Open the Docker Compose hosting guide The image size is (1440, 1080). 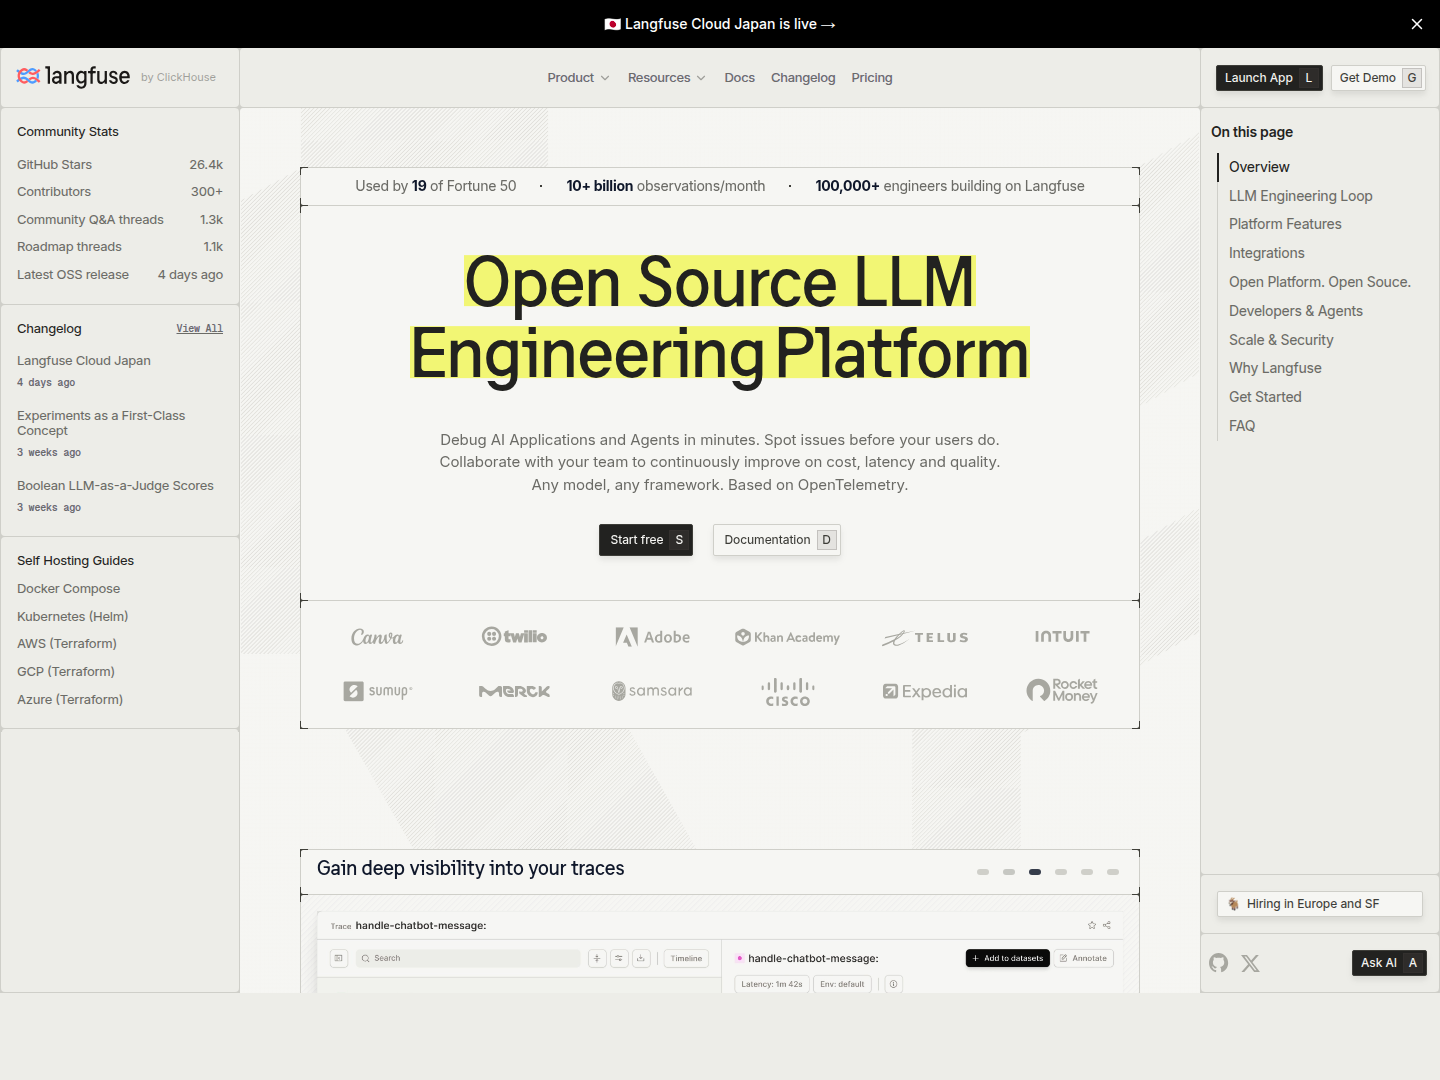[x=68, y=589]
